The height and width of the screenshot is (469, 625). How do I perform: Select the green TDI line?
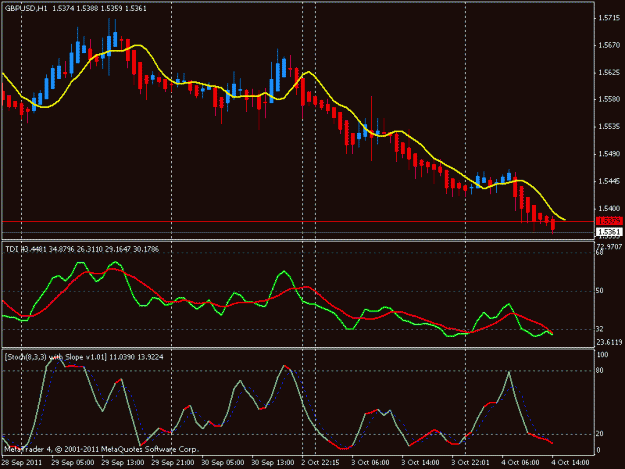(284, 272)
